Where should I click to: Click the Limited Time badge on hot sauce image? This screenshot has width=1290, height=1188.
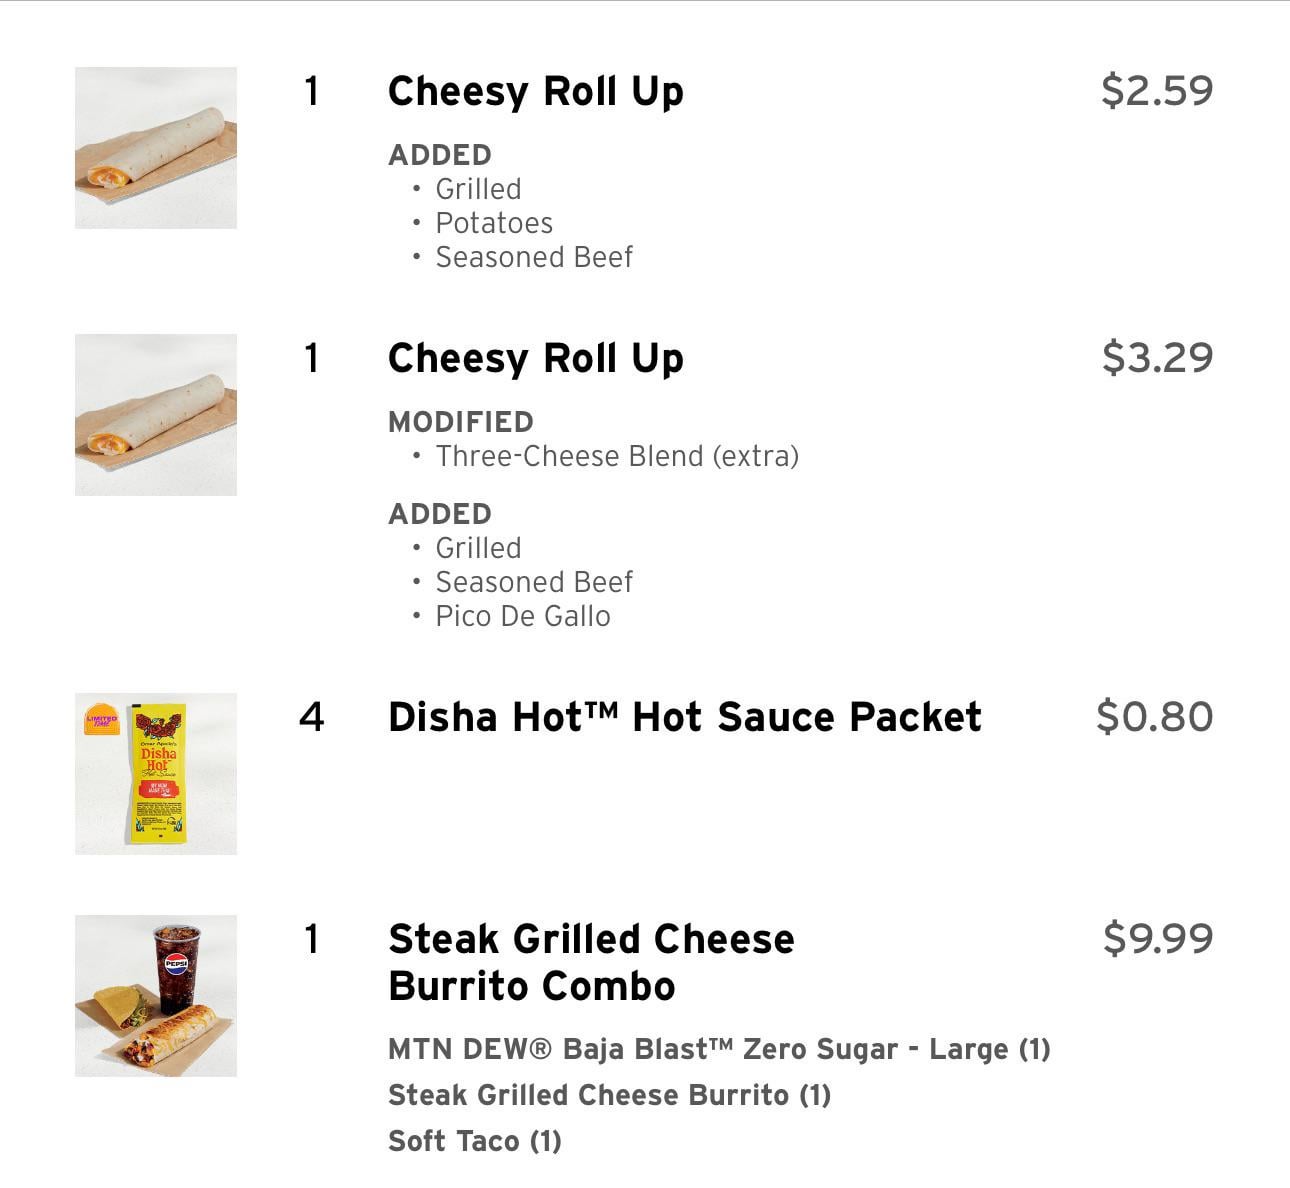[x=102, y=720]
